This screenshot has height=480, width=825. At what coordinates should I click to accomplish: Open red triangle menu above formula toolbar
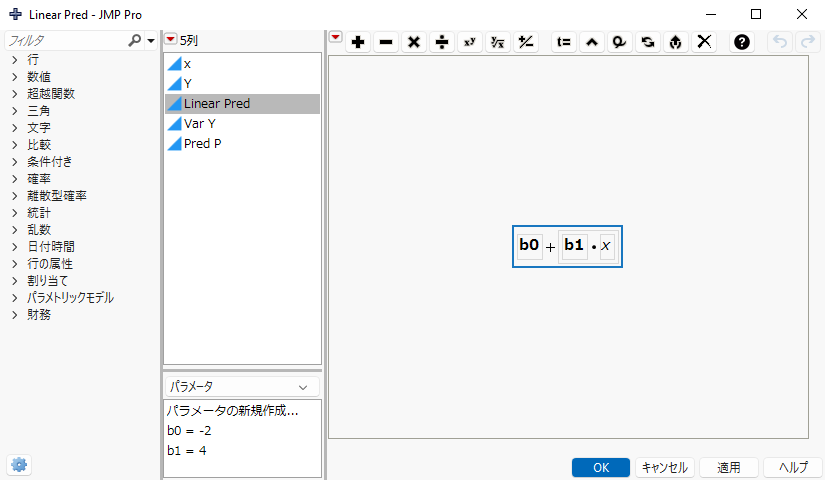tap(335, 37)
